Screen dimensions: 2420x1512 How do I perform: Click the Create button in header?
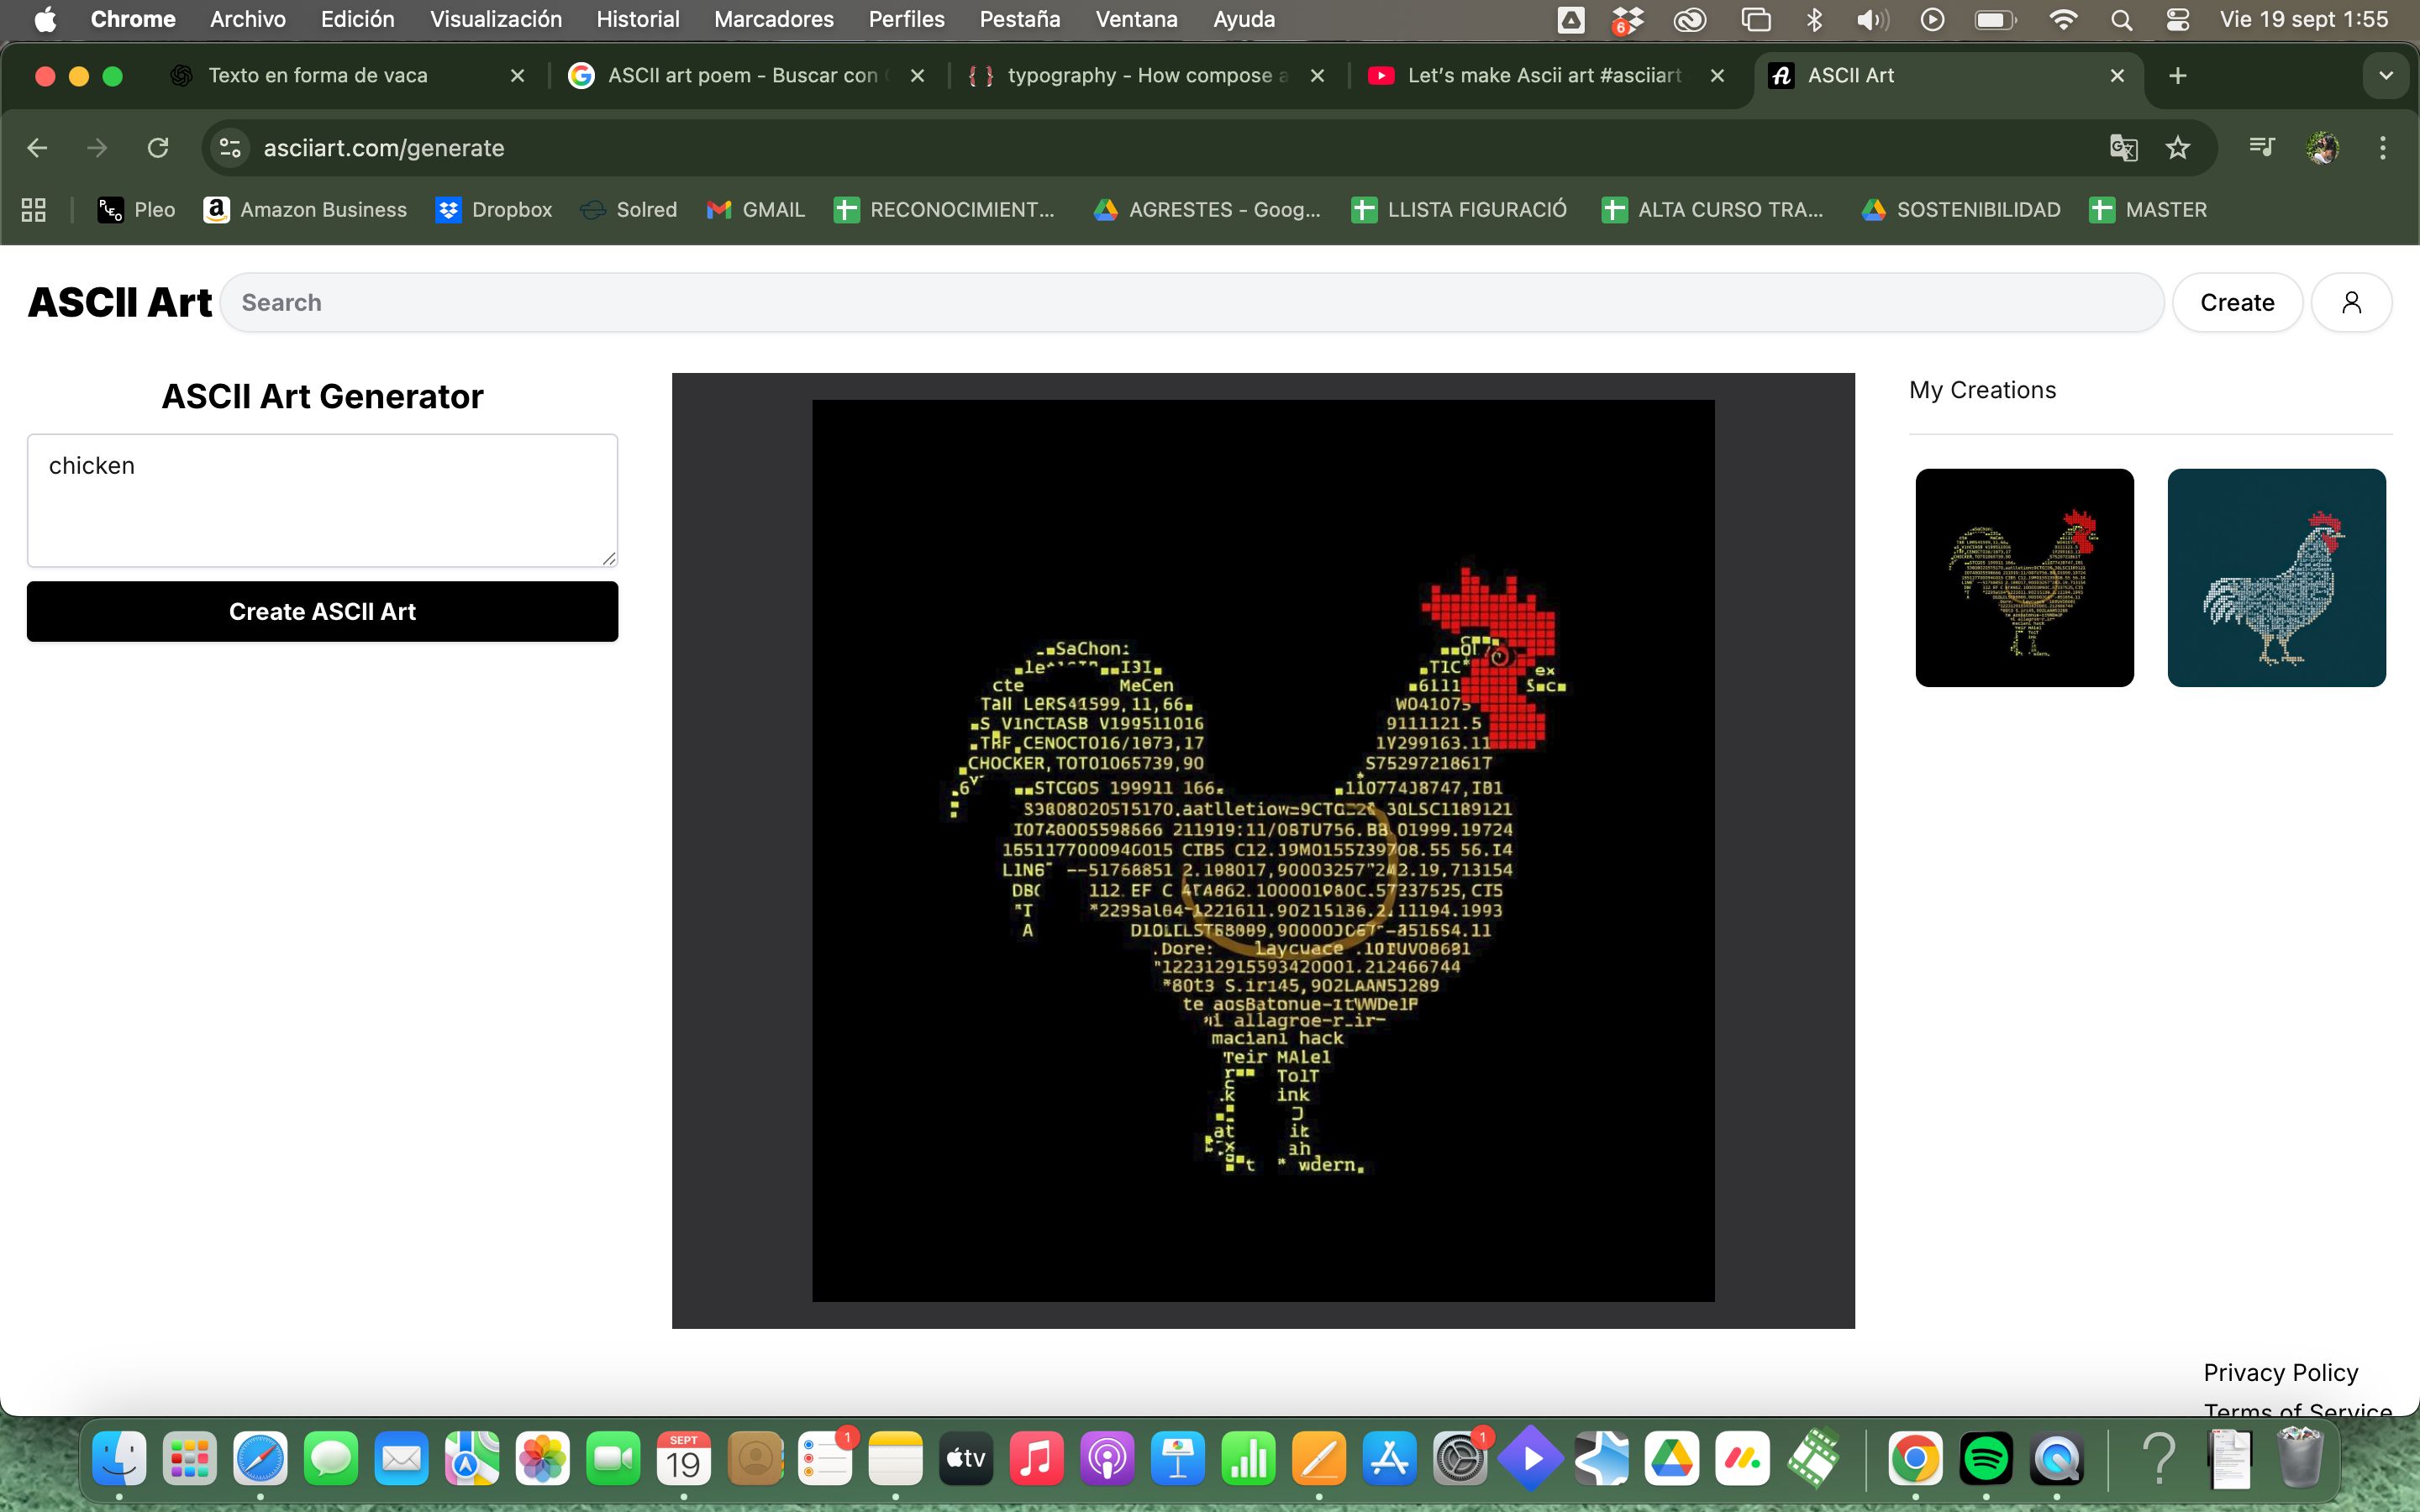coord(2237,302)
